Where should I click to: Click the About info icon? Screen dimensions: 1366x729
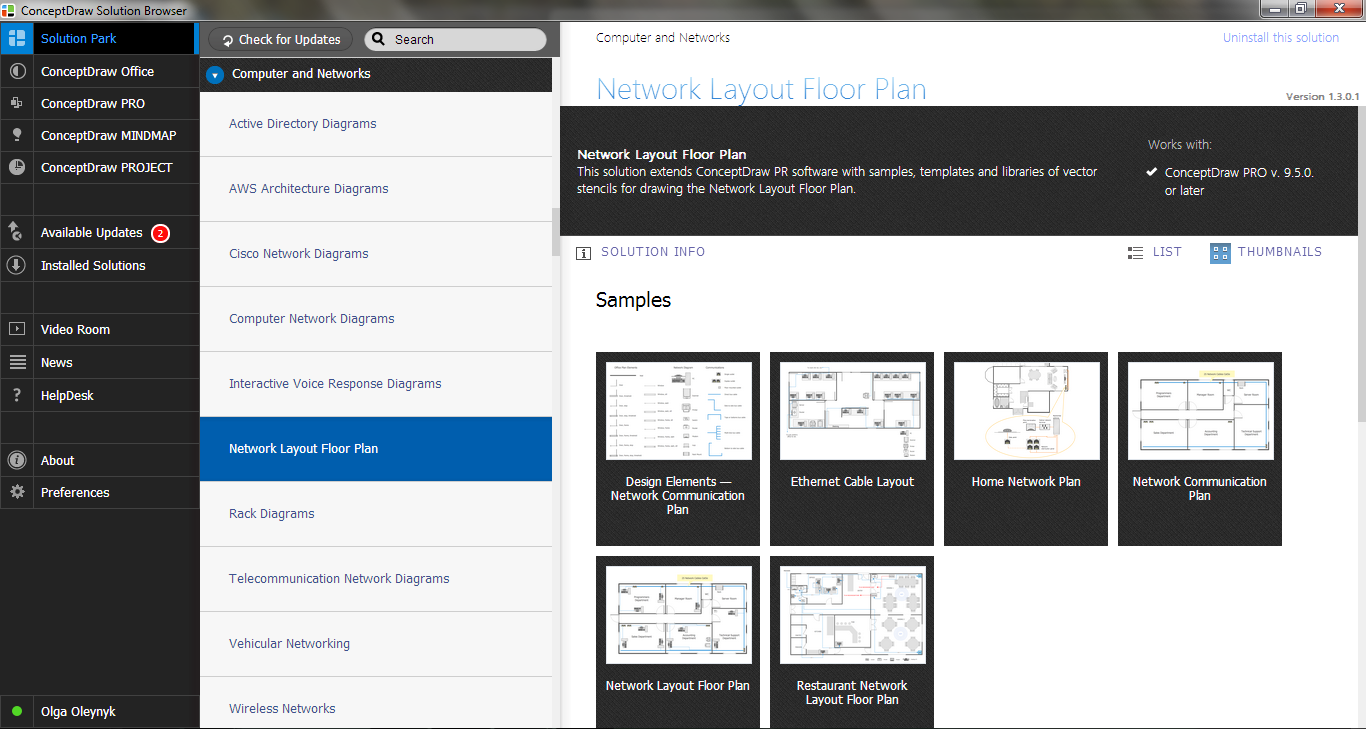coord(16,461)
